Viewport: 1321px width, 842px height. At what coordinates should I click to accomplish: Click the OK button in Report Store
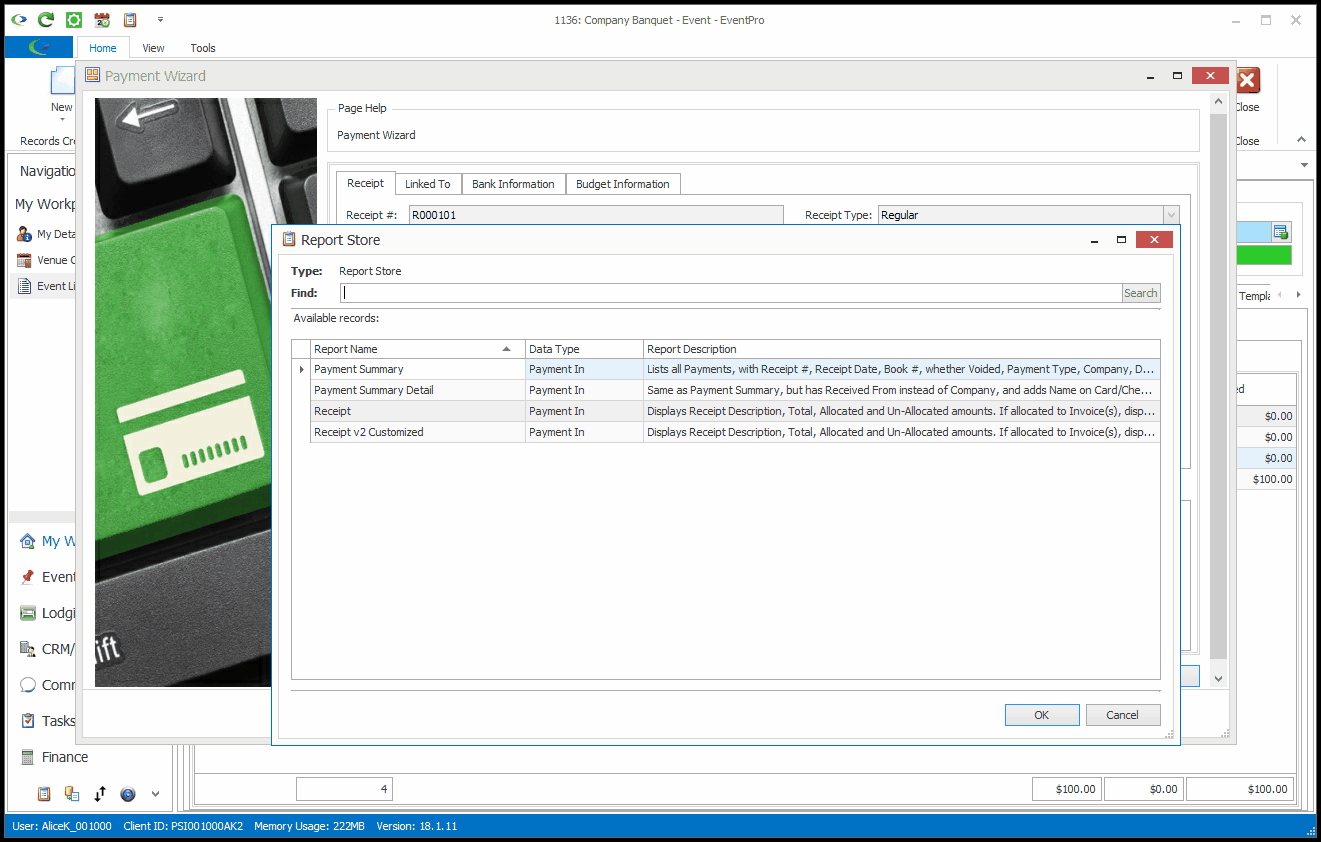(1042, 715)
